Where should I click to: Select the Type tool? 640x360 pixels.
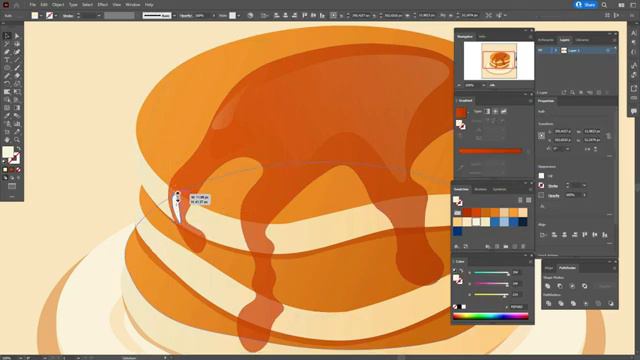[7, 60]
